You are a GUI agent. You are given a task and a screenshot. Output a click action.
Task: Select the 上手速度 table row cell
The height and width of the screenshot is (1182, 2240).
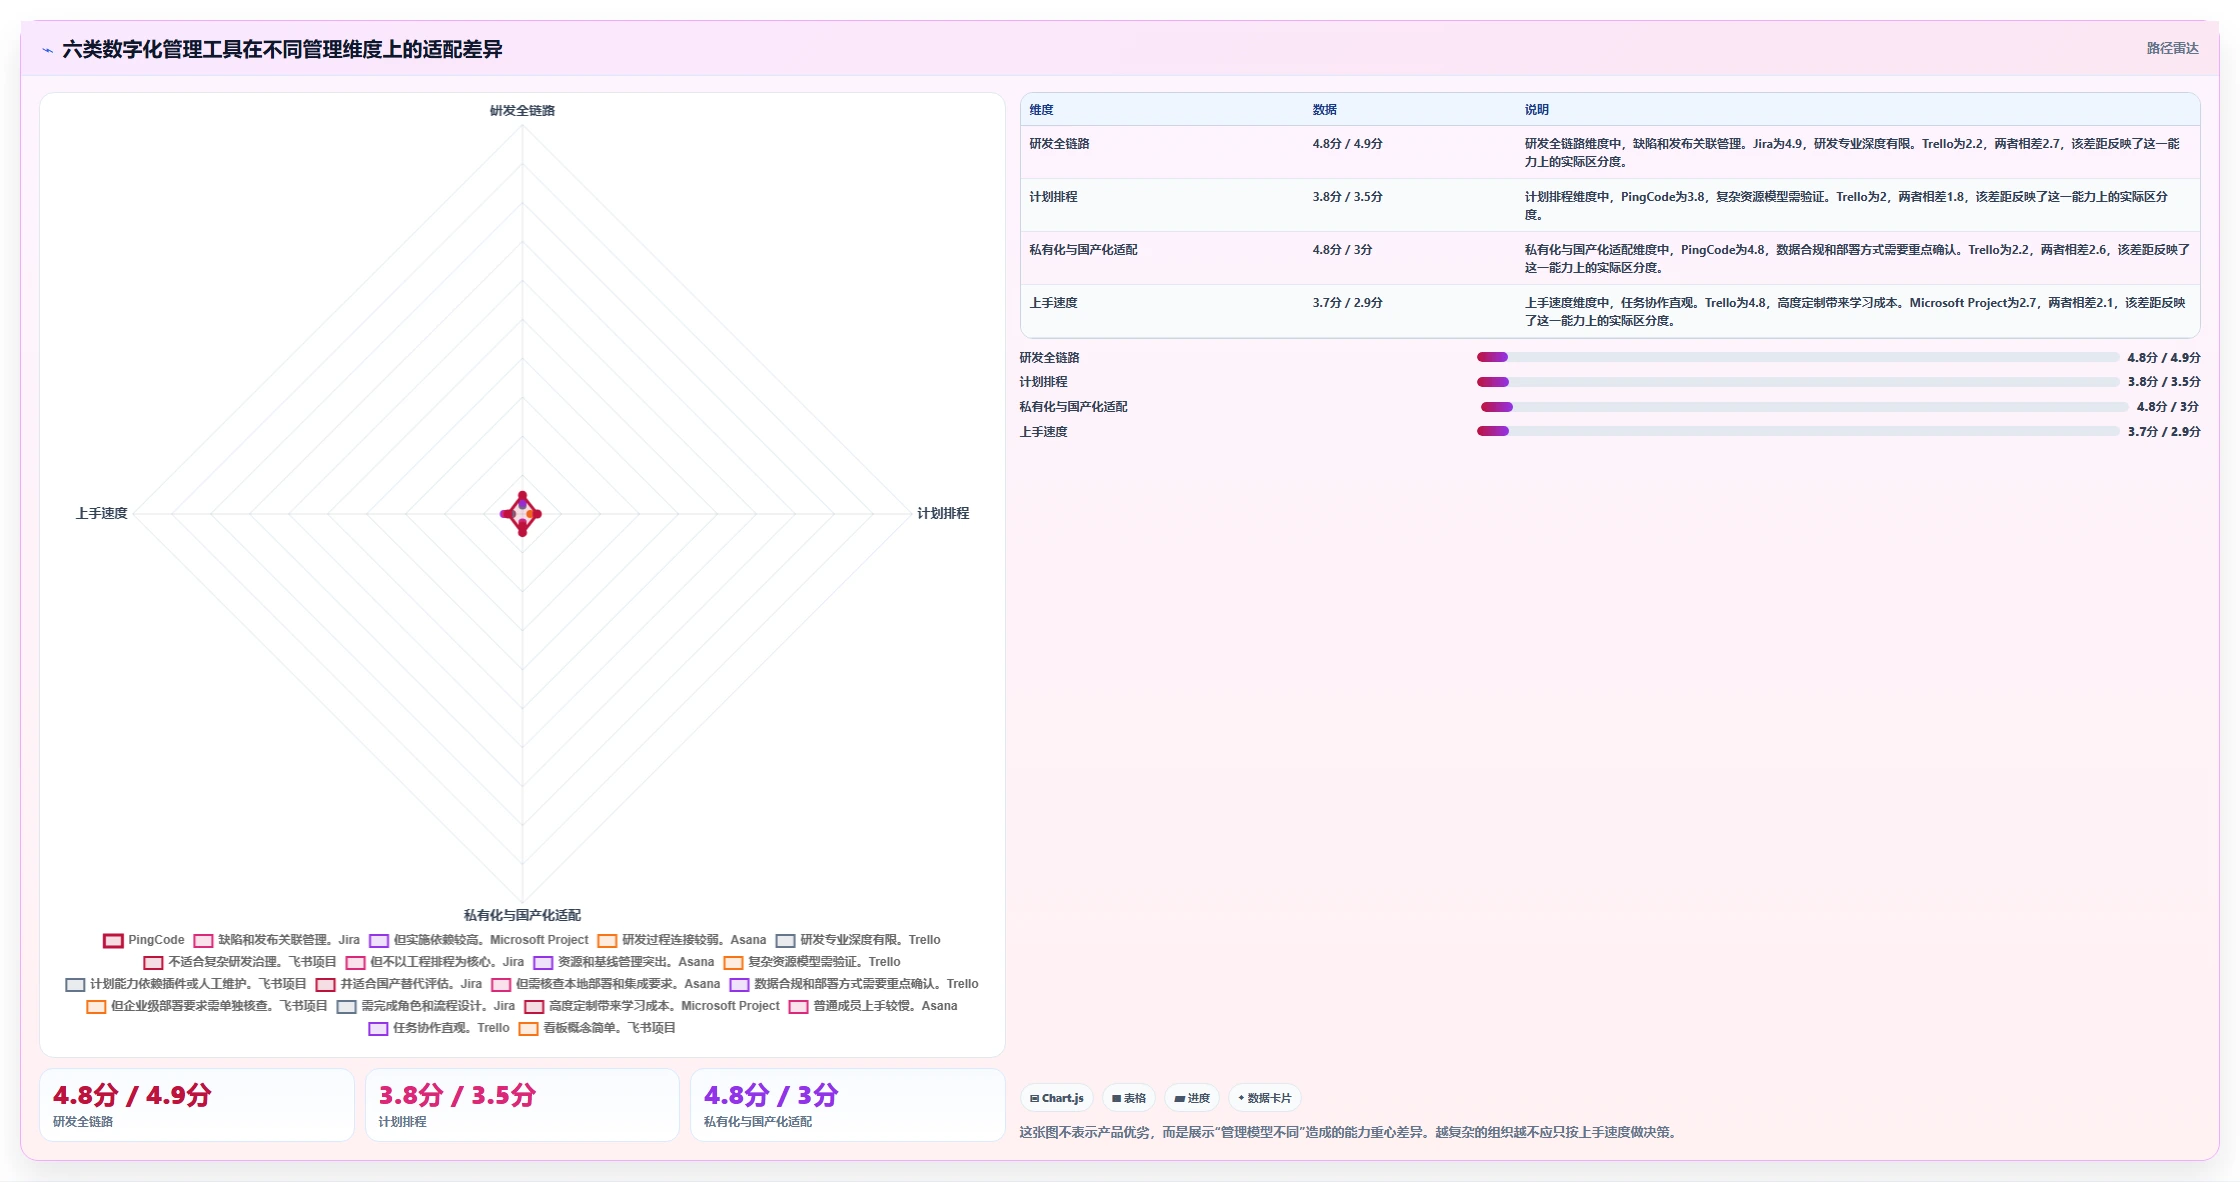pyautogui.click(x=1053, y=303)
